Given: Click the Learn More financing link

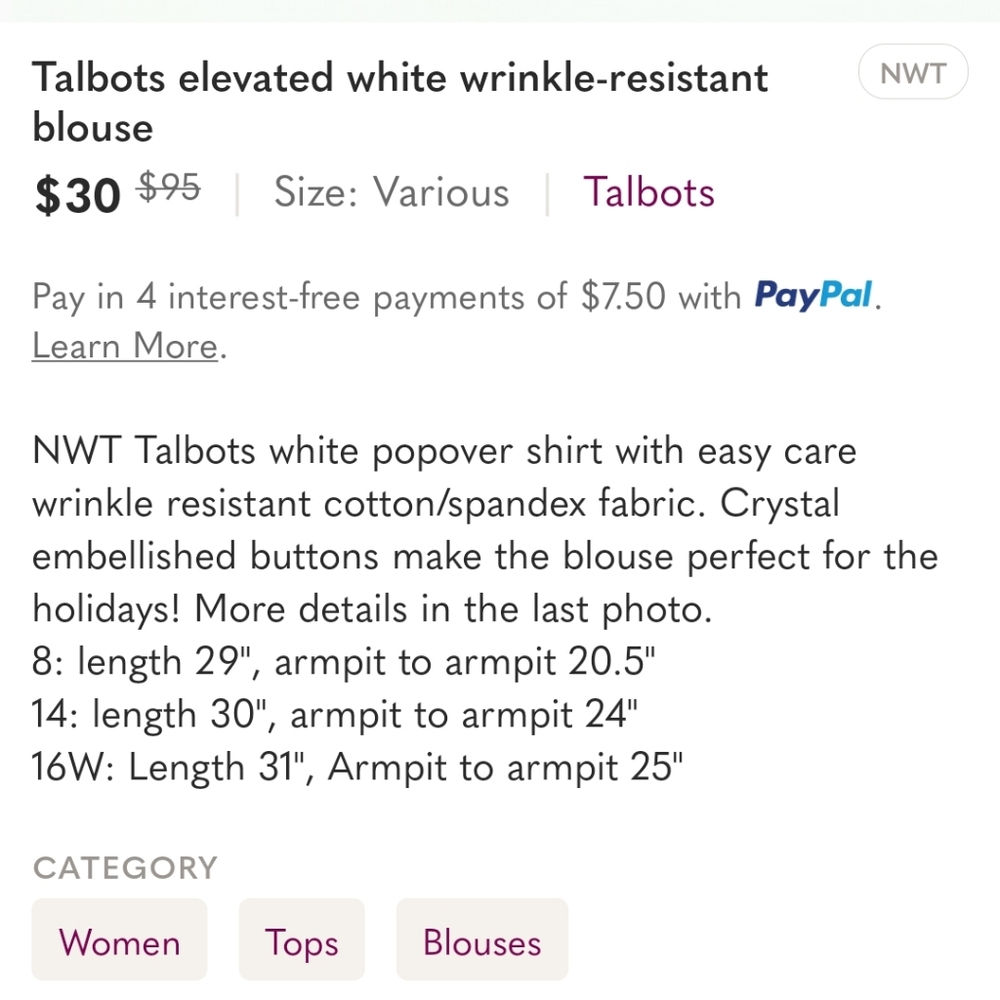Looking at the screenshot, I should click(x=122, y=345).
